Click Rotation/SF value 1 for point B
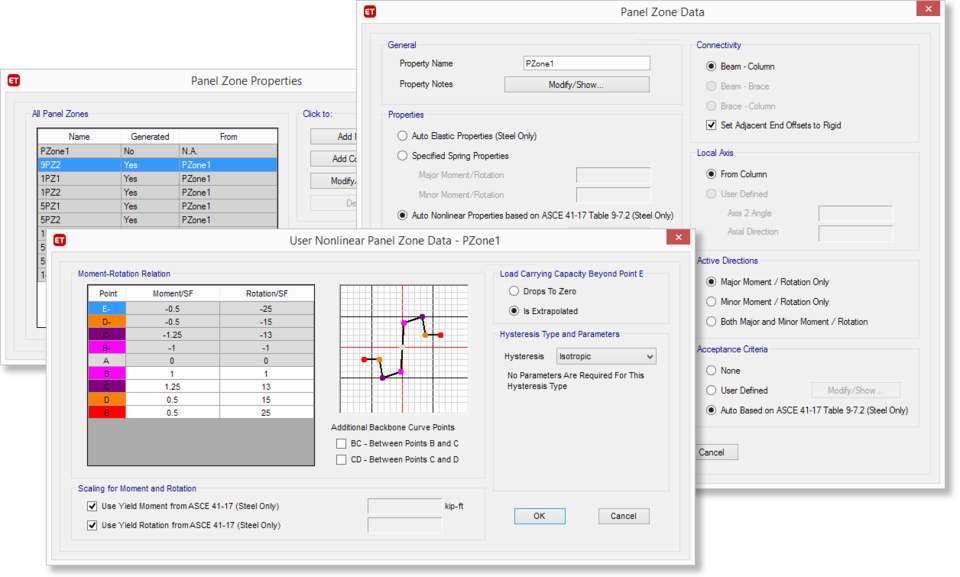Viewport: 960px width, 577px height. 266,374
